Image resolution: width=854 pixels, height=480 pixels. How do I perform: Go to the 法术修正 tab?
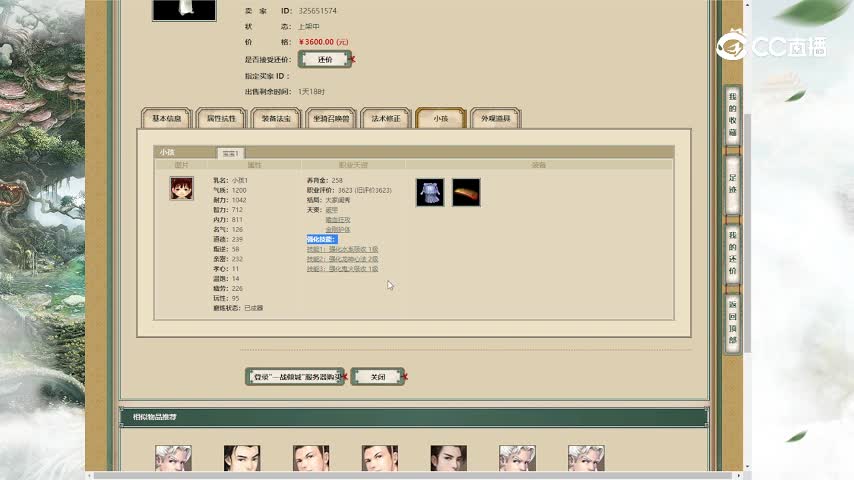[x=386, y=118]
